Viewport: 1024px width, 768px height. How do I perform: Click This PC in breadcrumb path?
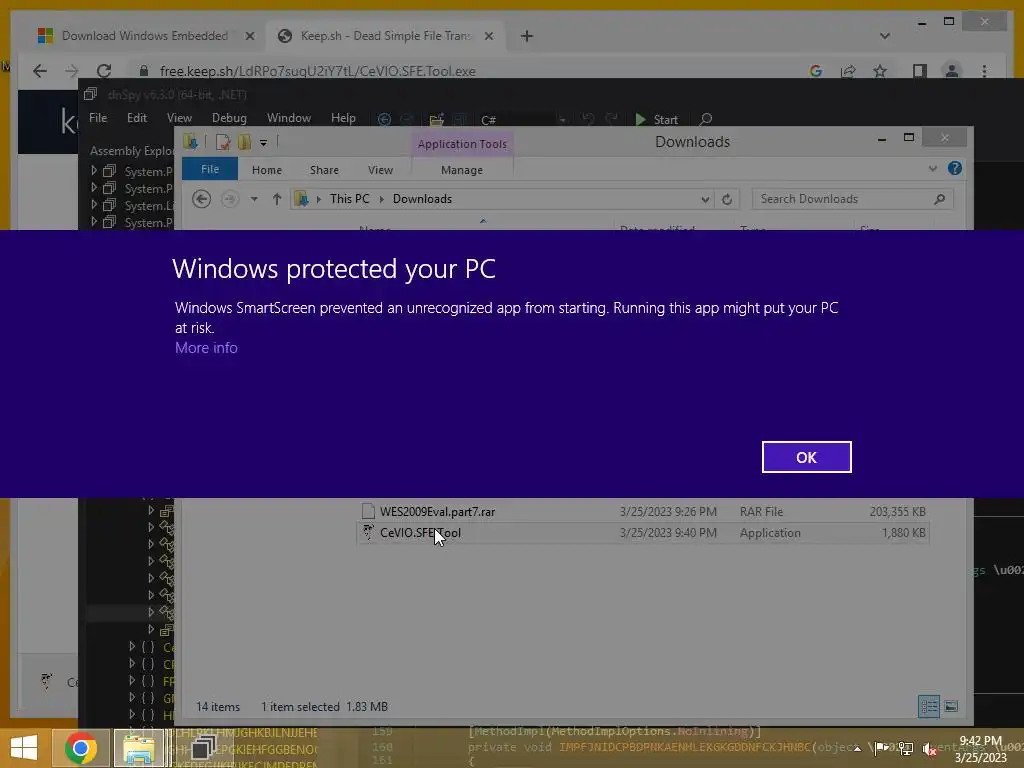[349, 199]
